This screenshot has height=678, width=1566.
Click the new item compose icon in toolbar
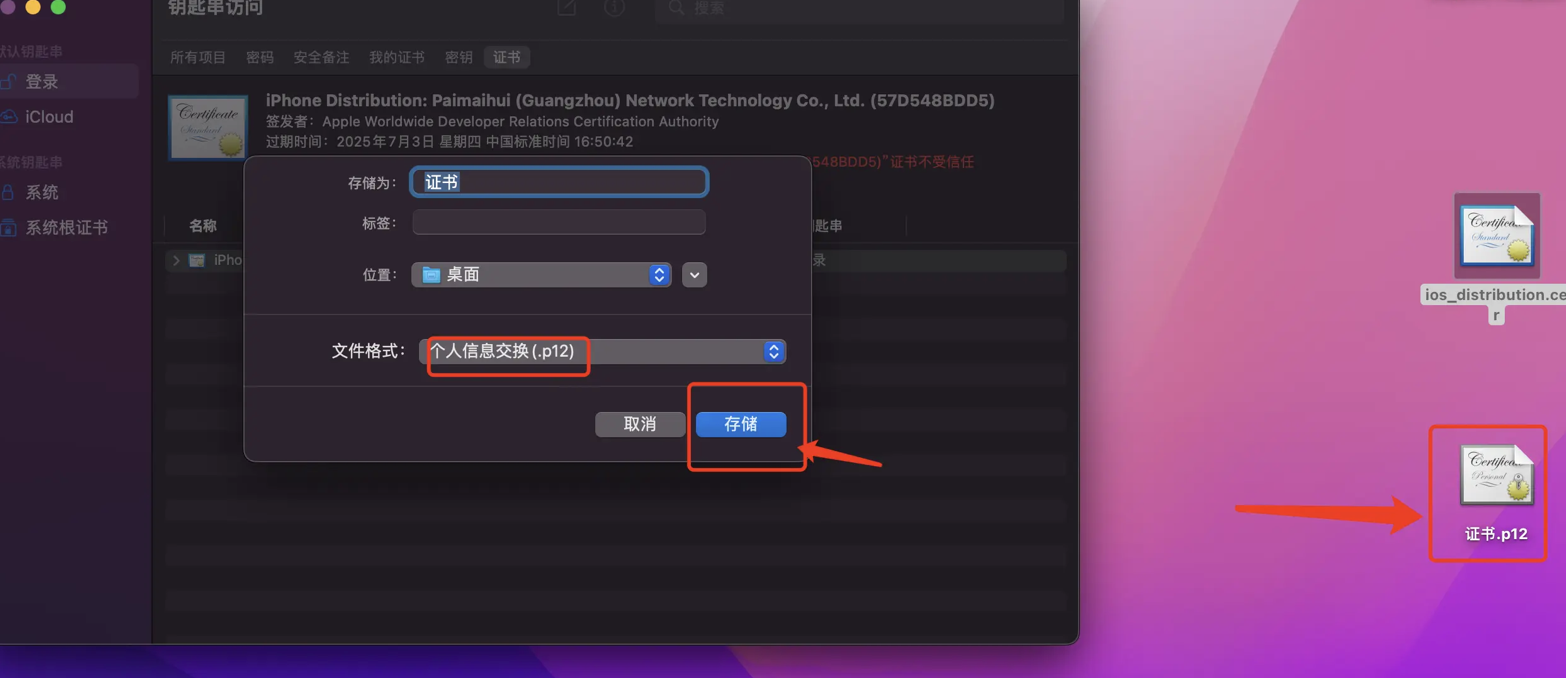point(567,8)
